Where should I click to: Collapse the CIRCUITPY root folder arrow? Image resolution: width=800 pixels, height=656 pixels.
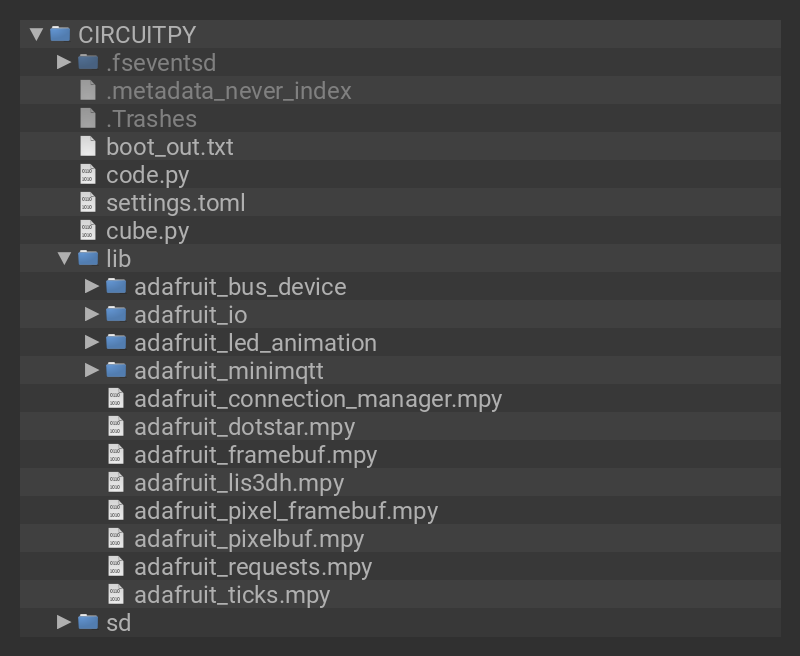pos(37,34)
